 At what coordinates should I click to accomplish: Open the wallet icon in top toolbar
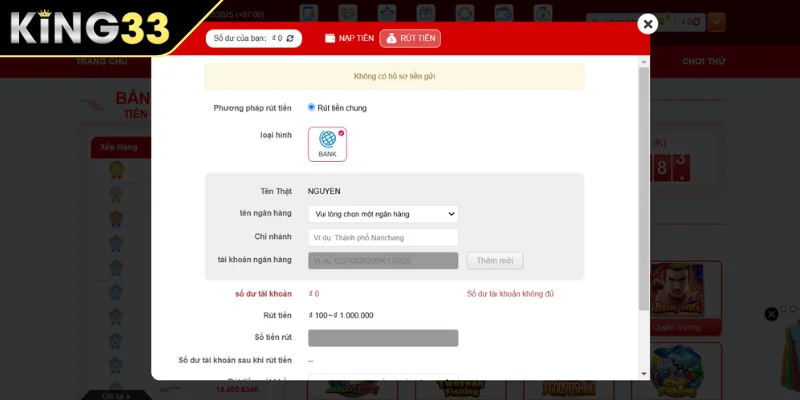[x=504, y=13]
